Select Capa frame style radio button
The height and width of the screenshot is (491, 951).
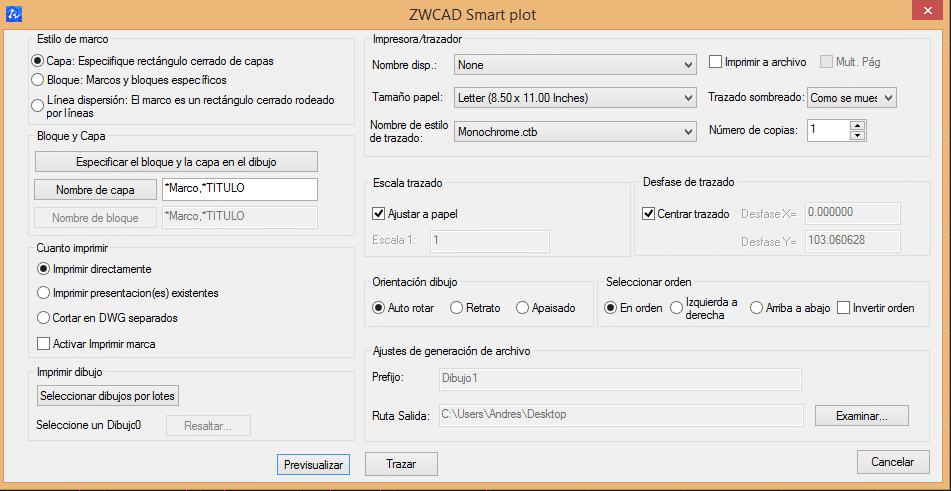tap(37, 61)
